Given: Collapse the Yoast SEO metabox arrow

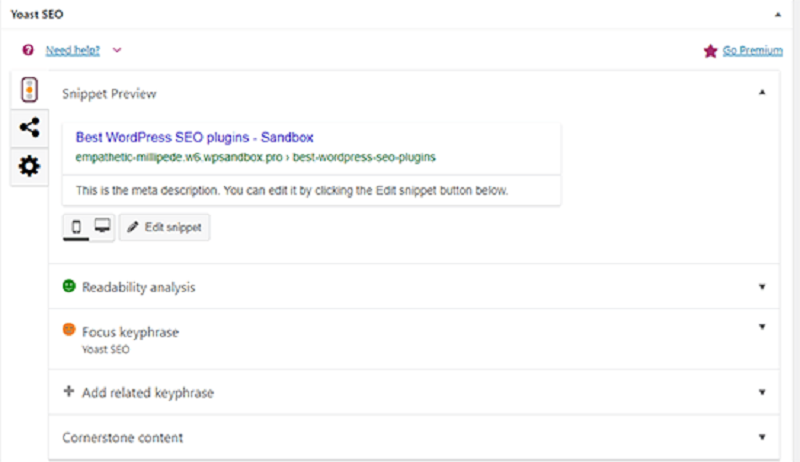Looking at the screenshot, I should click(x=776, y=15).
